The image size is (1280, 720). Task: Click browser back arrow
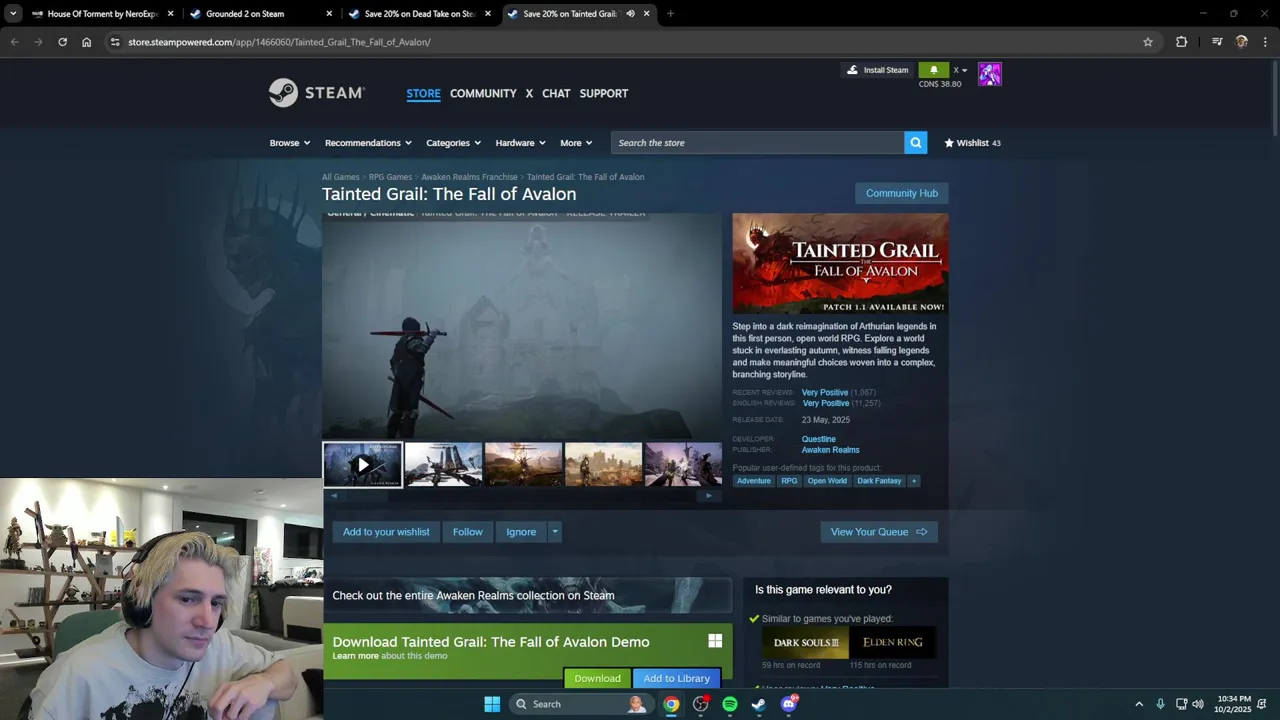14,42
